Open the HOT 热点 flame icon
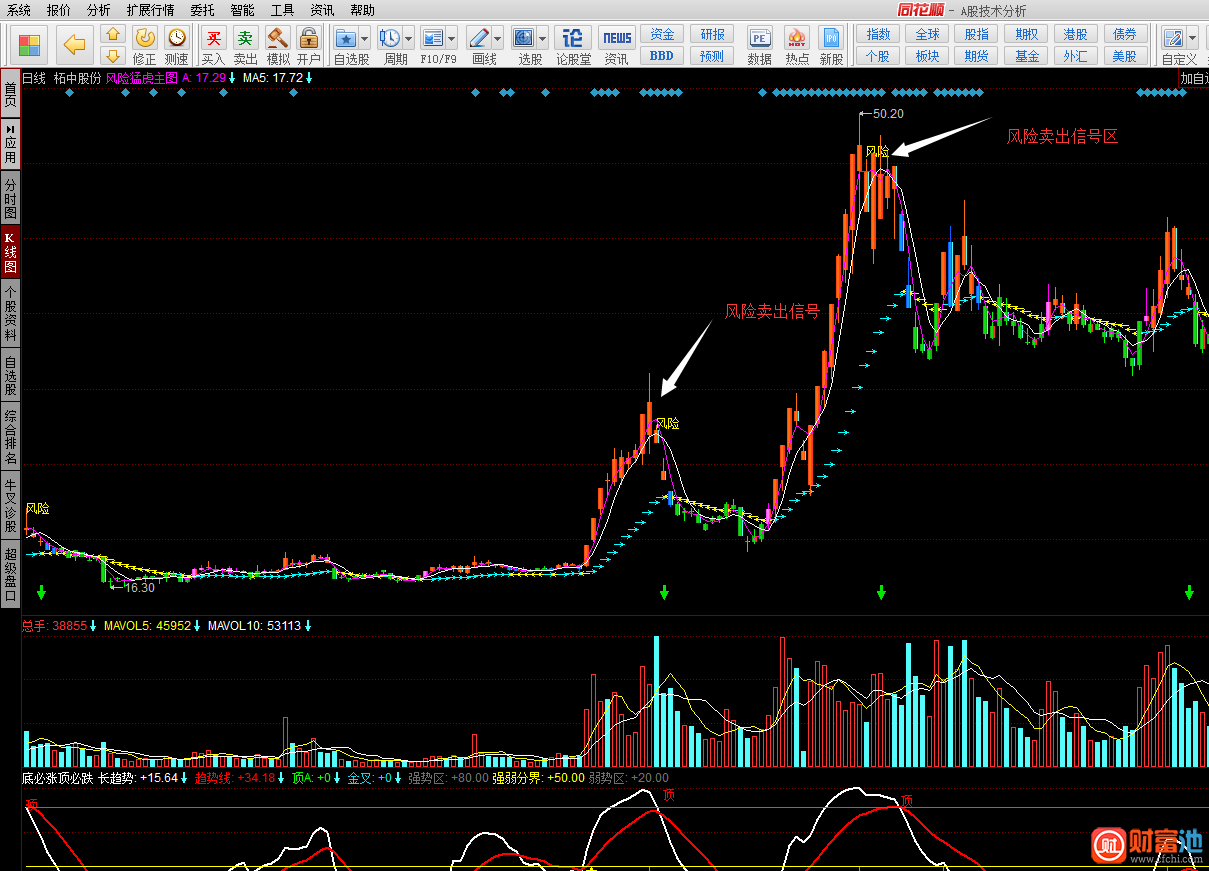Image resolution: width=1209 pixels, height=871 pixels. 797,38
